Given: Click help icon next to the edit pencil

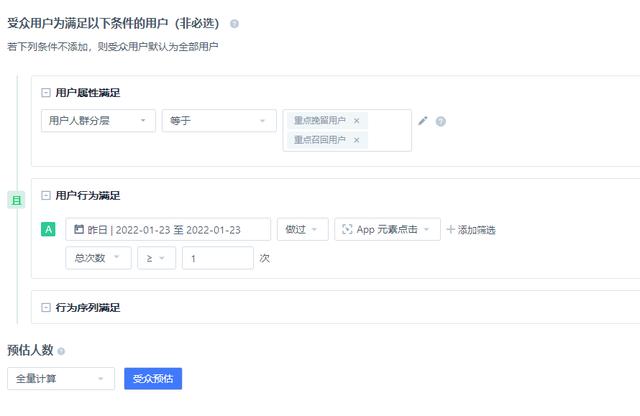Looking at the screenshot, I should (441, 122).
